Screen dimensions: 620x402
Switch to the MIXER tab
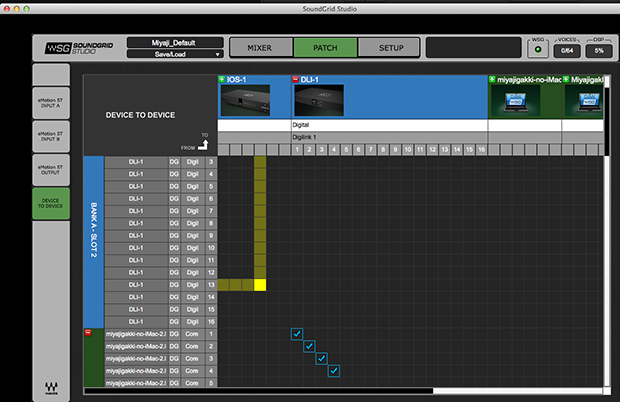pyautogui.click(x=260, y=48)
